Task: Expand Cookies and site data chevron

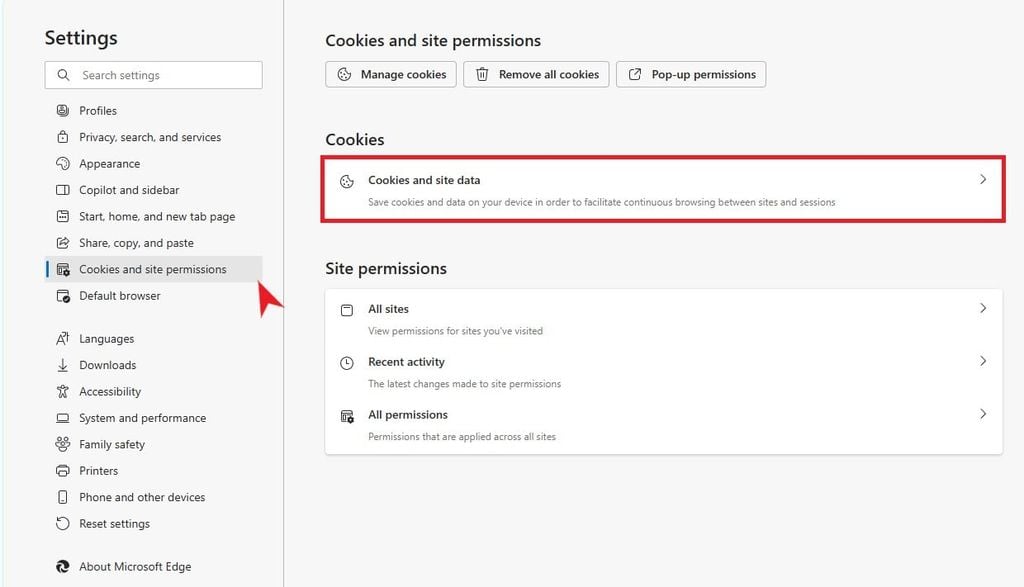Action: click(x=983, y=180)
